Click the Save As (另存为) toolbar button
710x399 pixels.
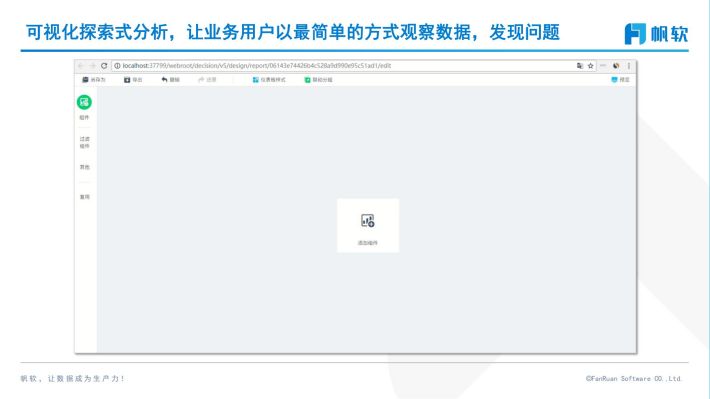click(x=94, y=80)
